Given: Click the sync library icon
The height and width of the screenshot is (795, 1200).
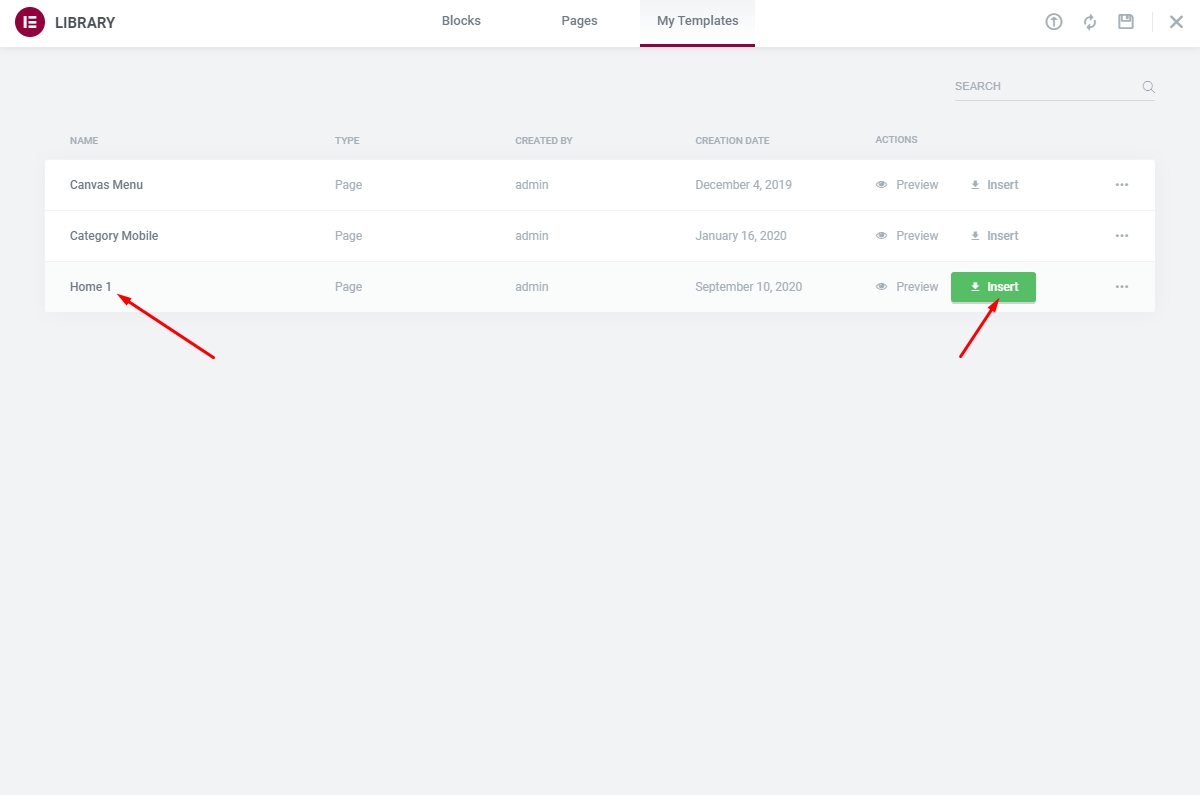Looking at the screenshot, I should (x=1090, y=22).
